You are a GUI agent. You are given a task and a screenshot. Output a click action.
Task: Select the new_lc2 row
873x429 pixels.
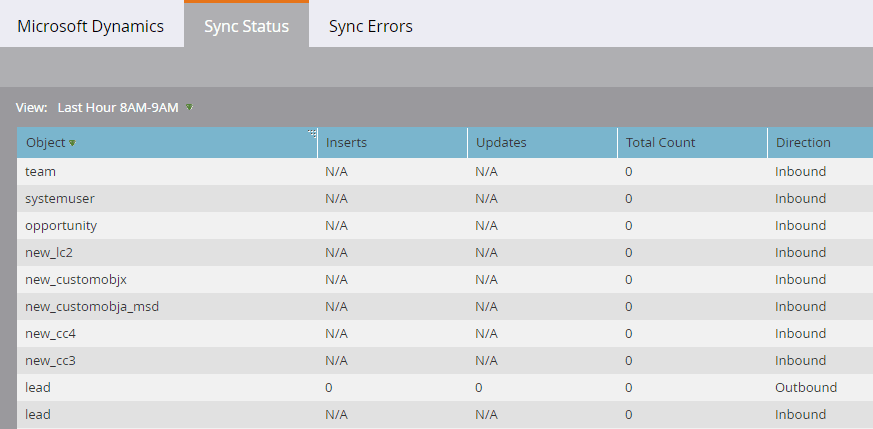(49, 252)
